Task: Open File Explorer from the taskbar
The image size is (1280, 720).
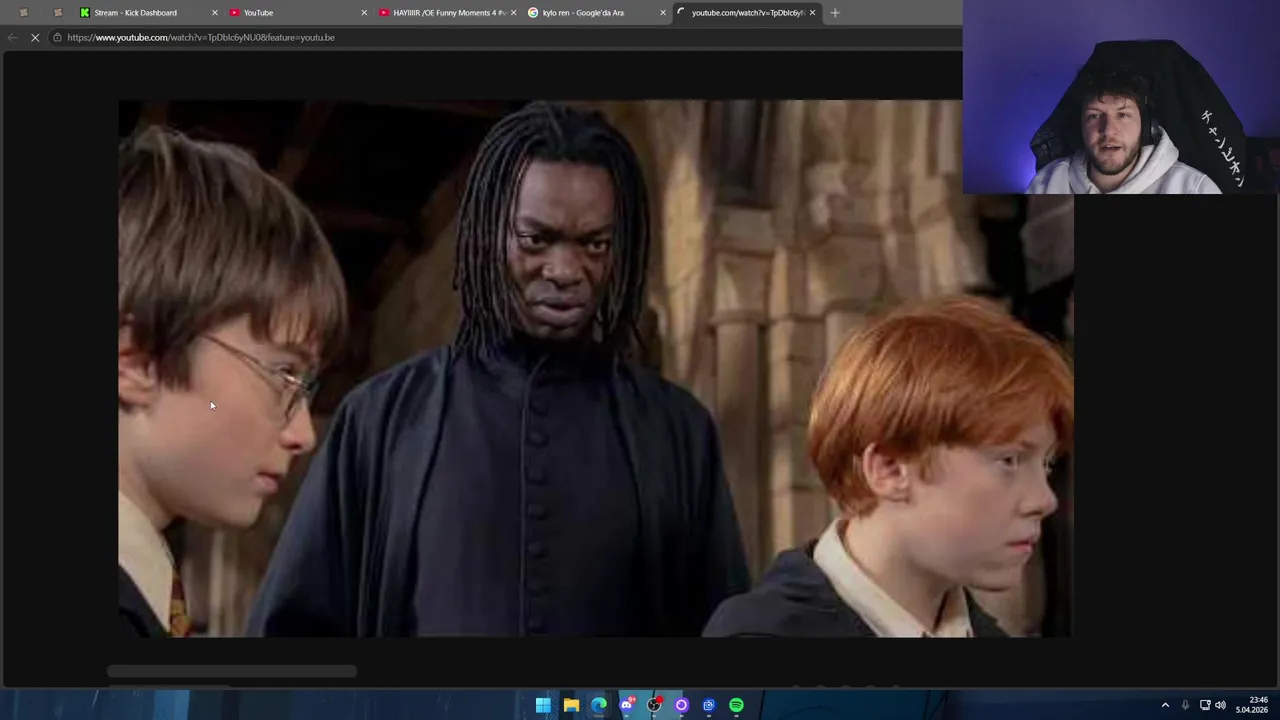Action: [571, 705]
